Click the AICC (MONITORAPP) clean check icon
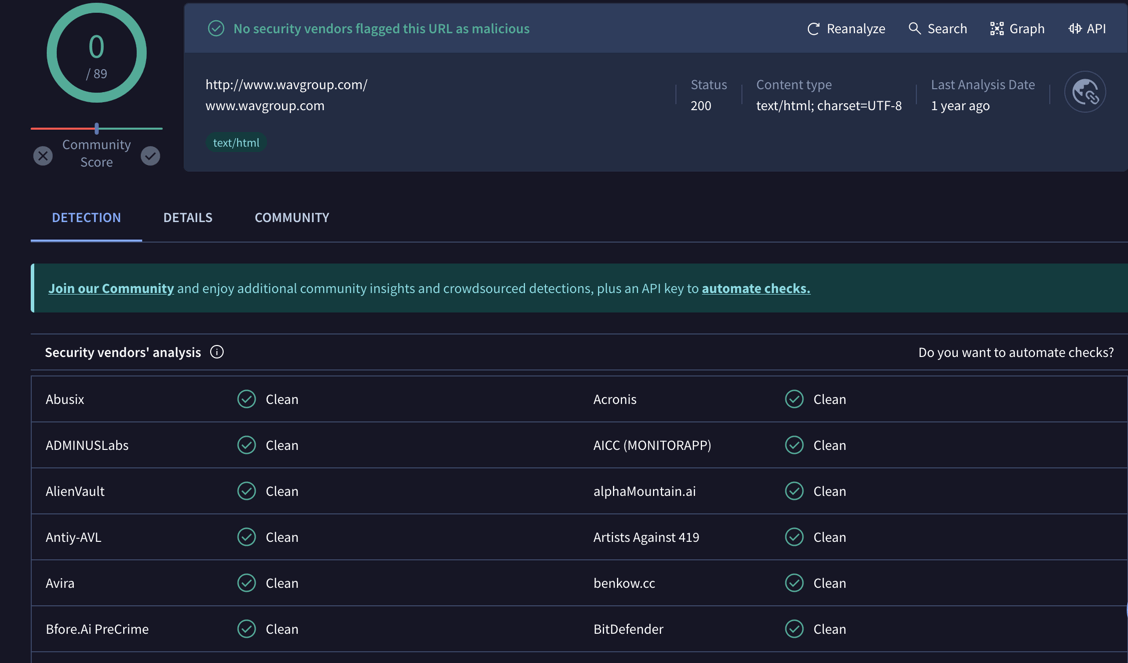The height and width of the screenshot is (663, 1128). 794,445
